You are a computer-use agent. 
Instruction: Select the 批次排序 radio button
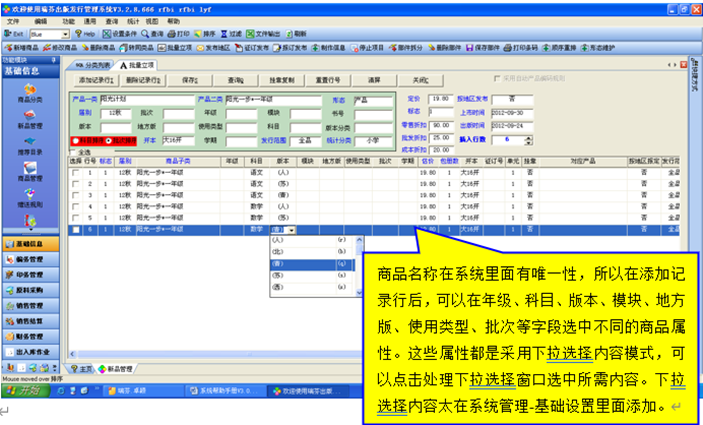pyautogui.click(x=108, y=141)
